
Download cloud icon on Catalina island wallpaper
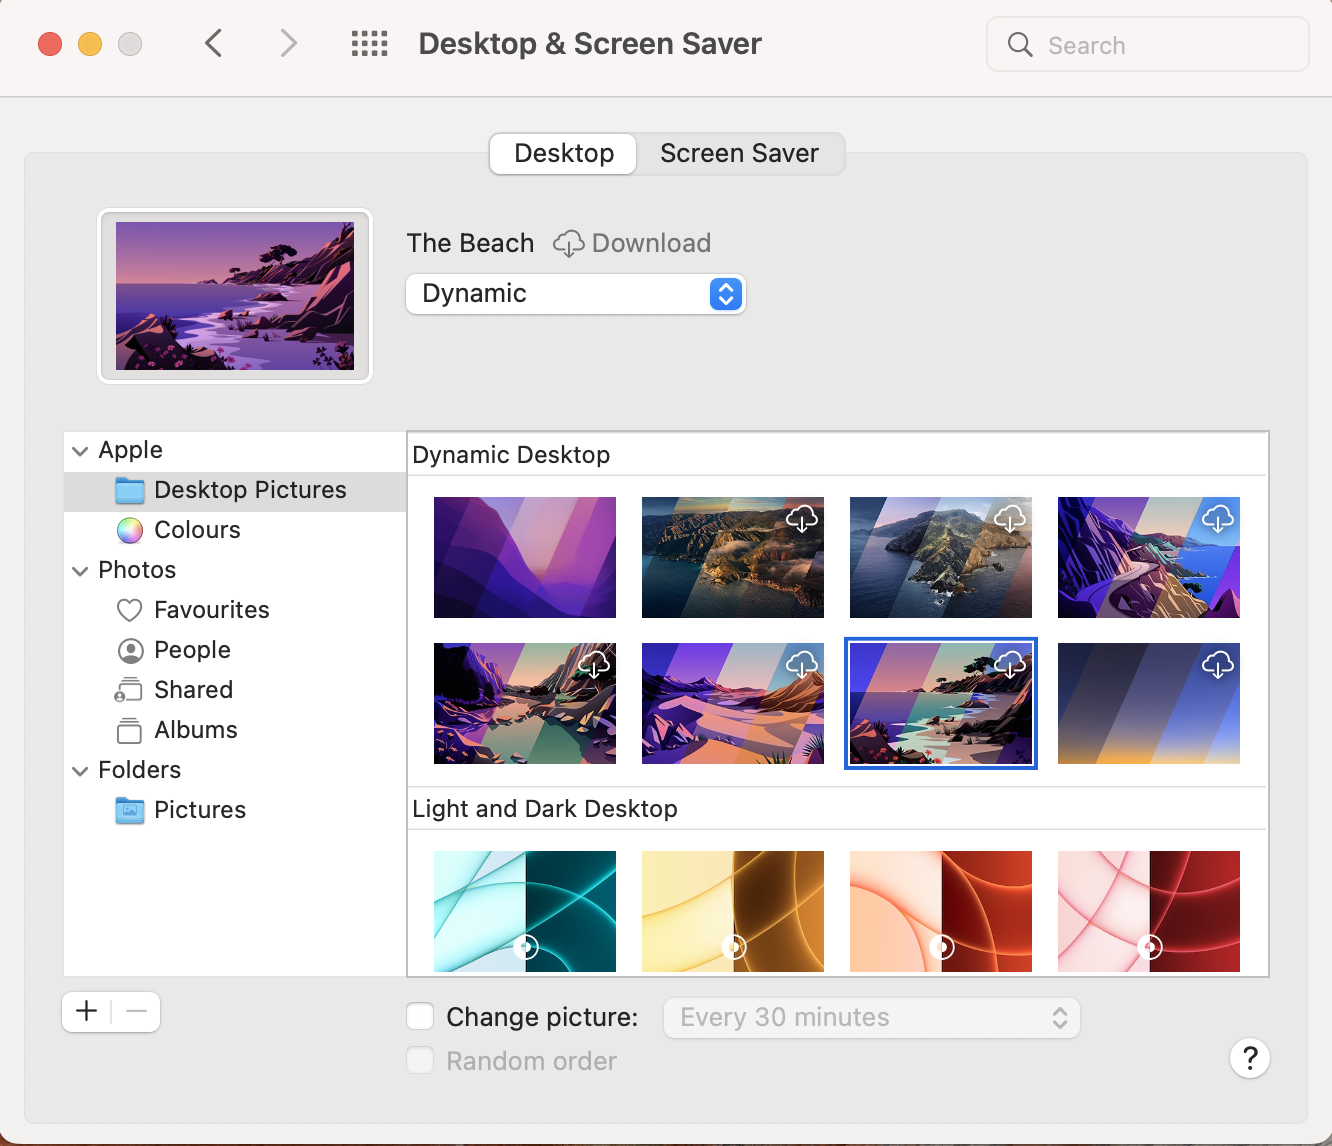pyautogui.click(x=1010, y=518)
